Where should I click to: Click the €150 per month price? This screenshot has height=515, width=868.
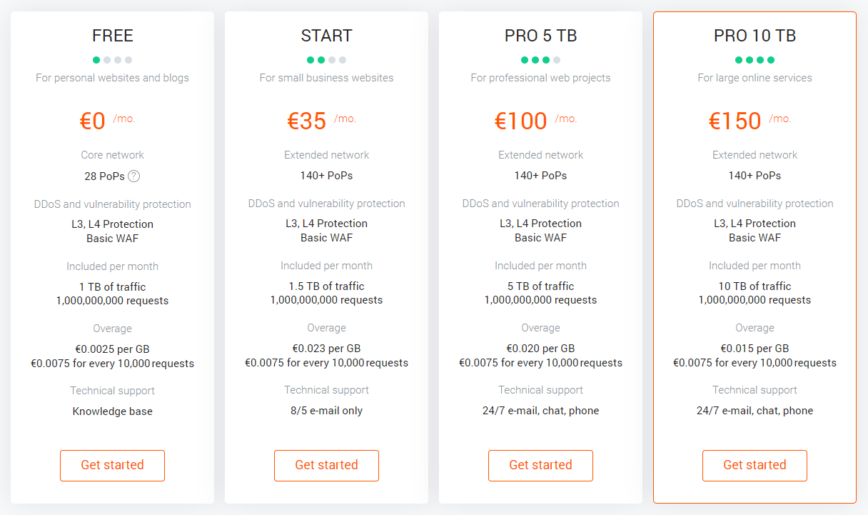(735, 121)
